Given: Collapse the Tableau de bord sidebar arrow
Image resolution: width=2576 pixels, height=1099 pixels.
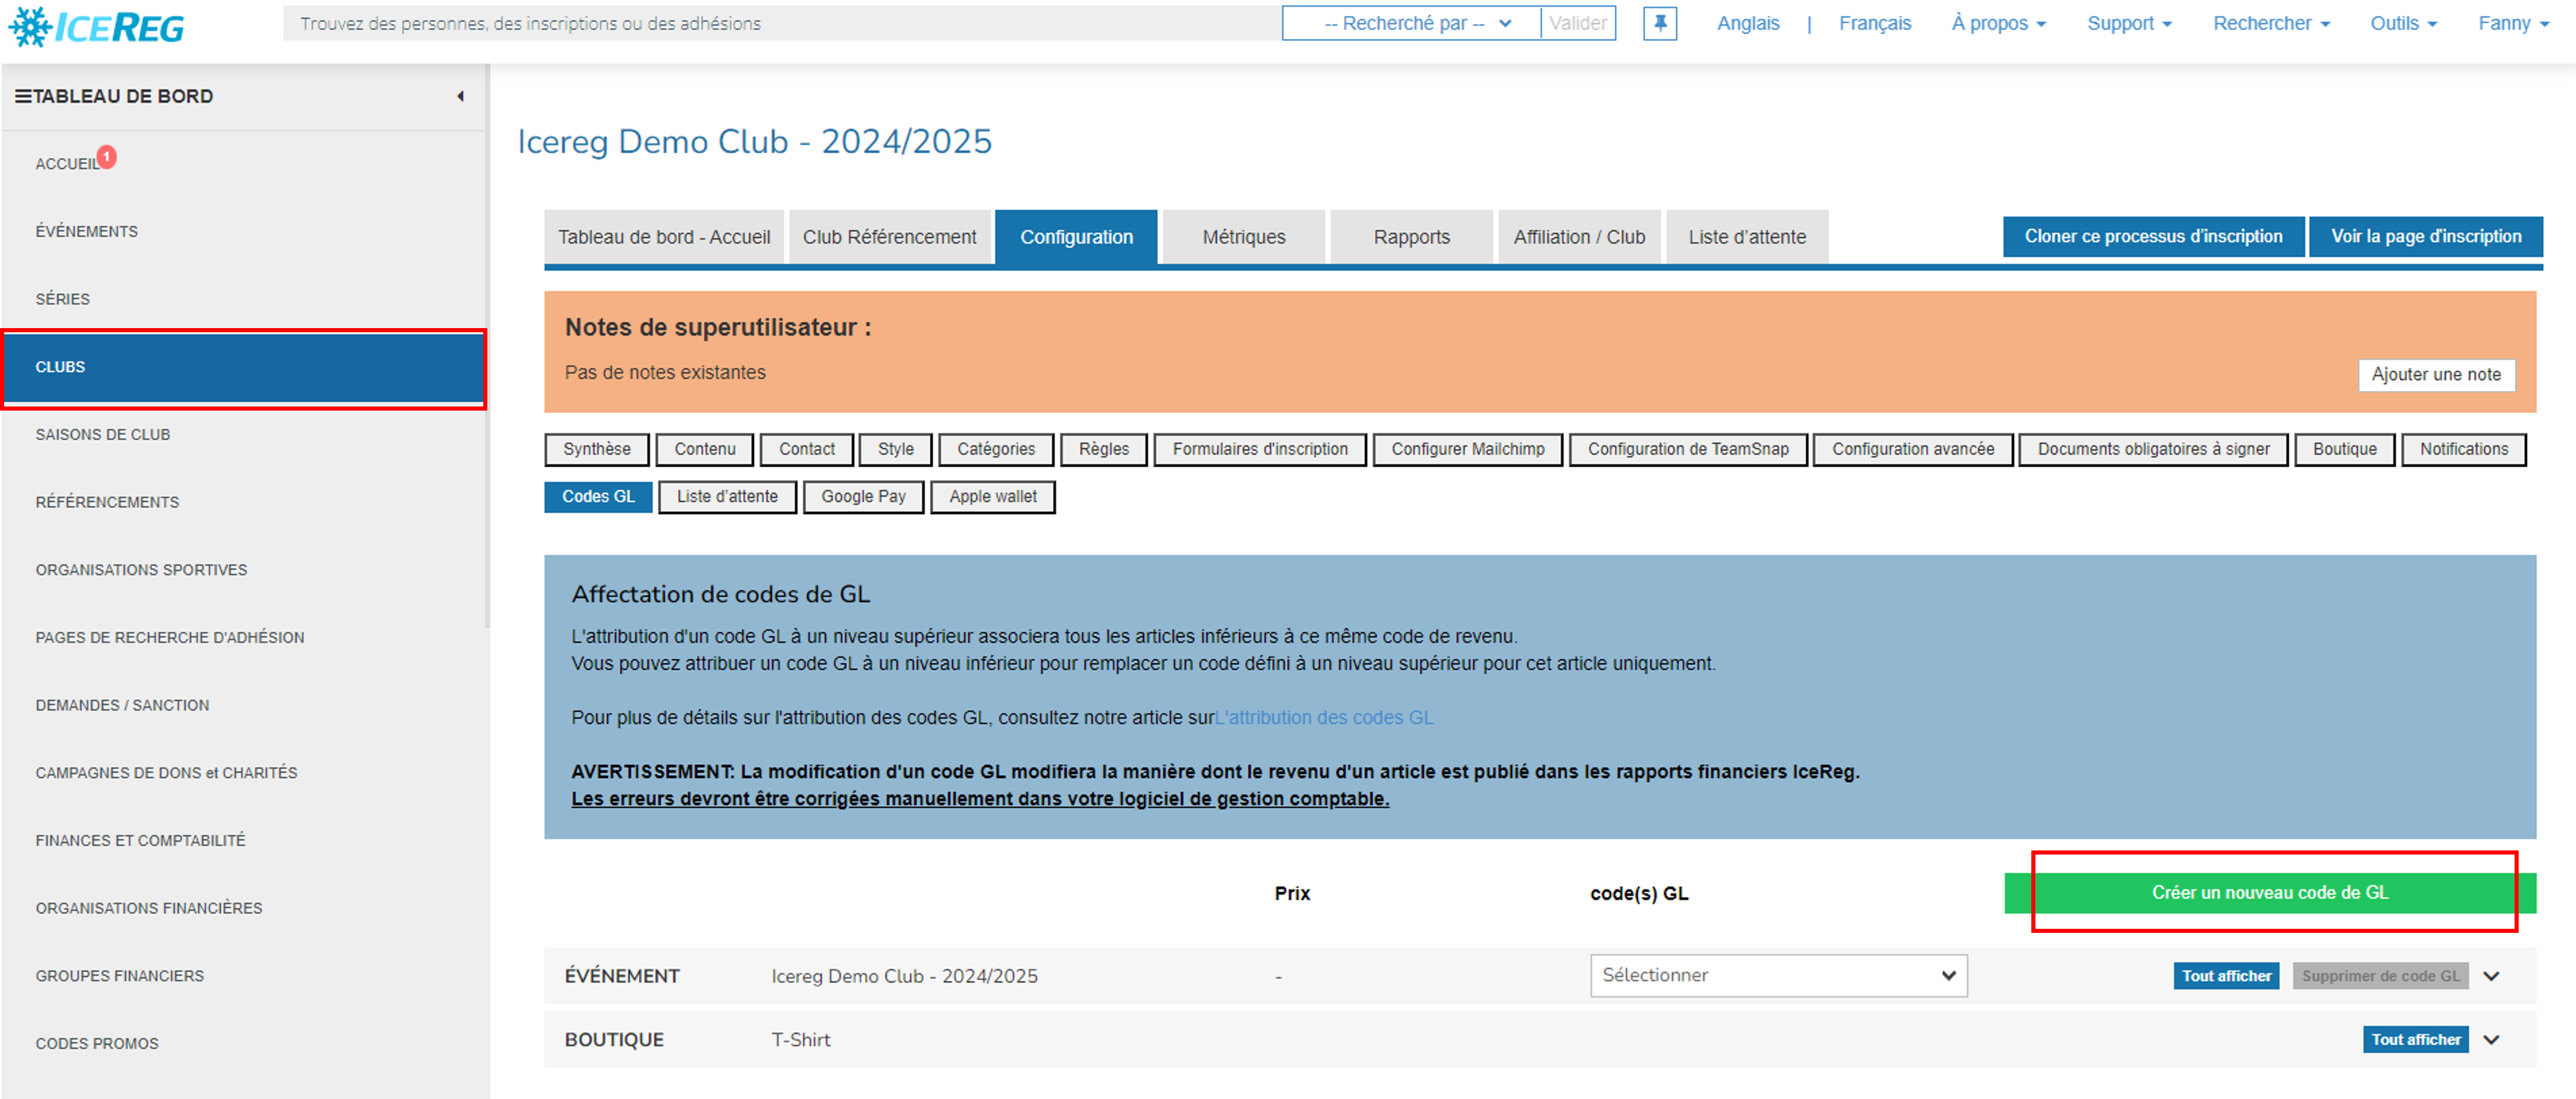Looking at the screenshot, I should point(460,96).
